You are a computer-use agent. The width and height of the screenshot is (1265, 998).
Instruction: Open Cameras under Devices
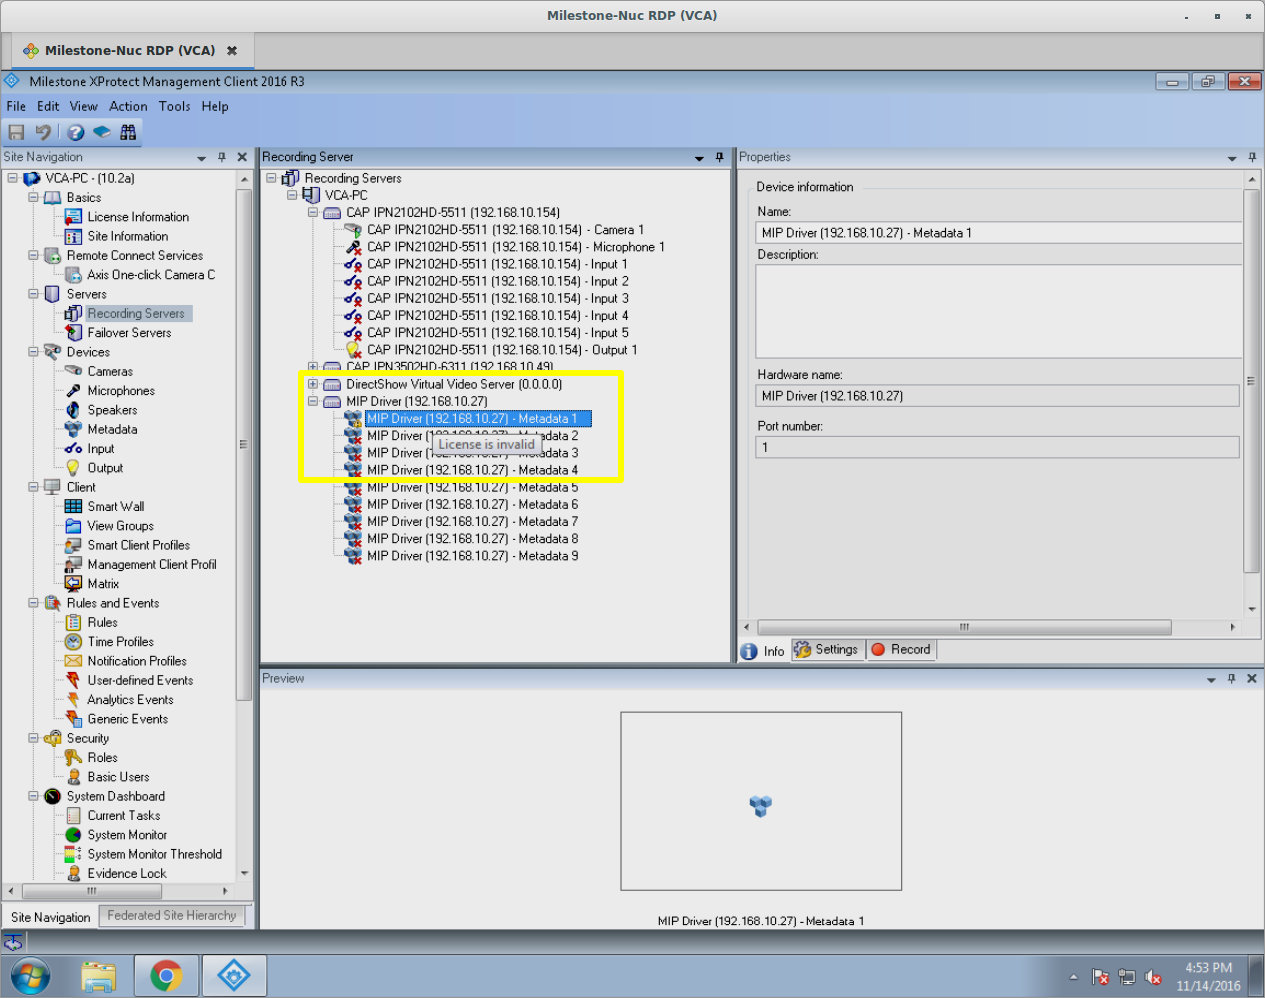coord(110,371)
